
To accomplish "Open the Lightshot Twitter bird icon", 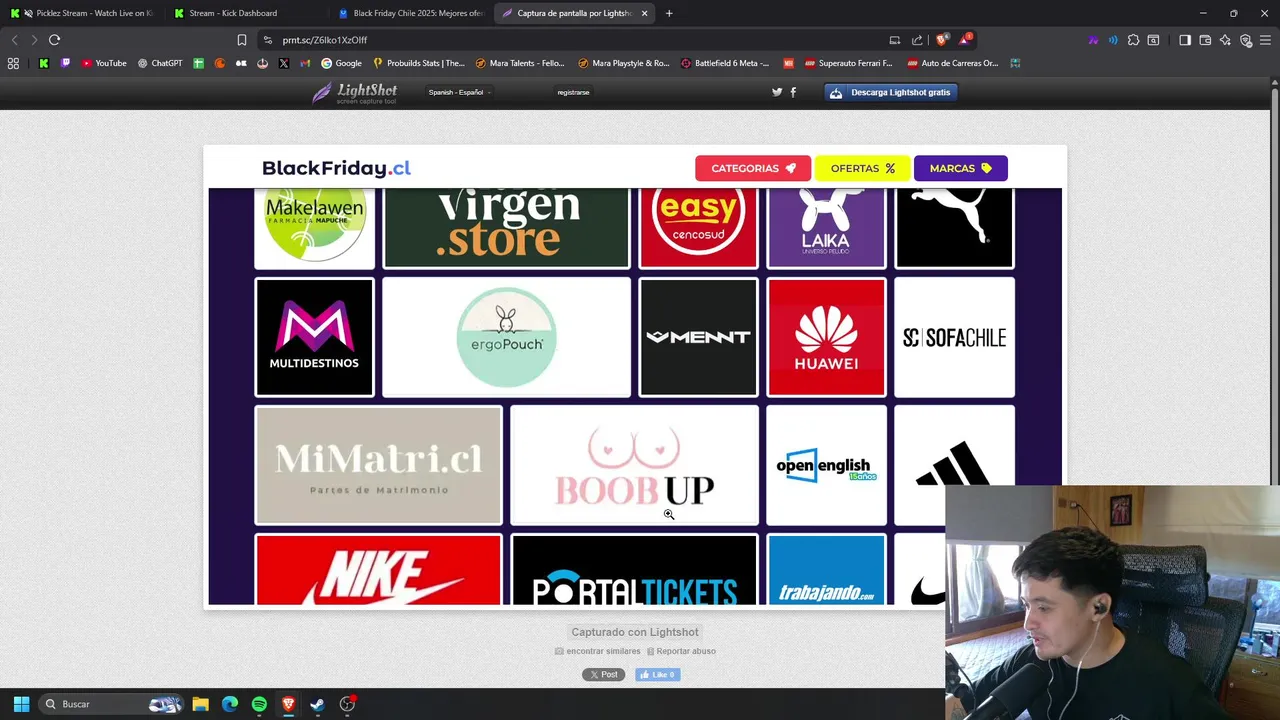I will (x=777, y=92).
